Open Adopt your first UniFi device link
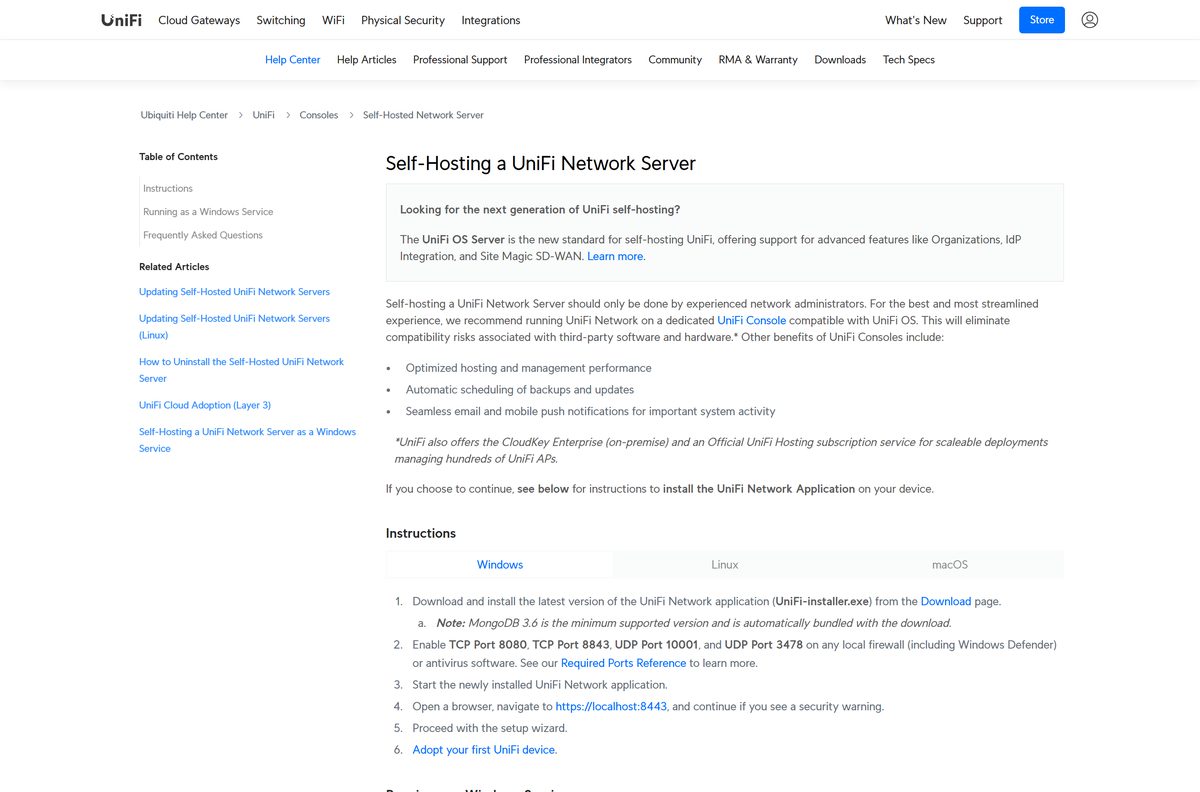Screen dimensions: 1200x792 485,750
